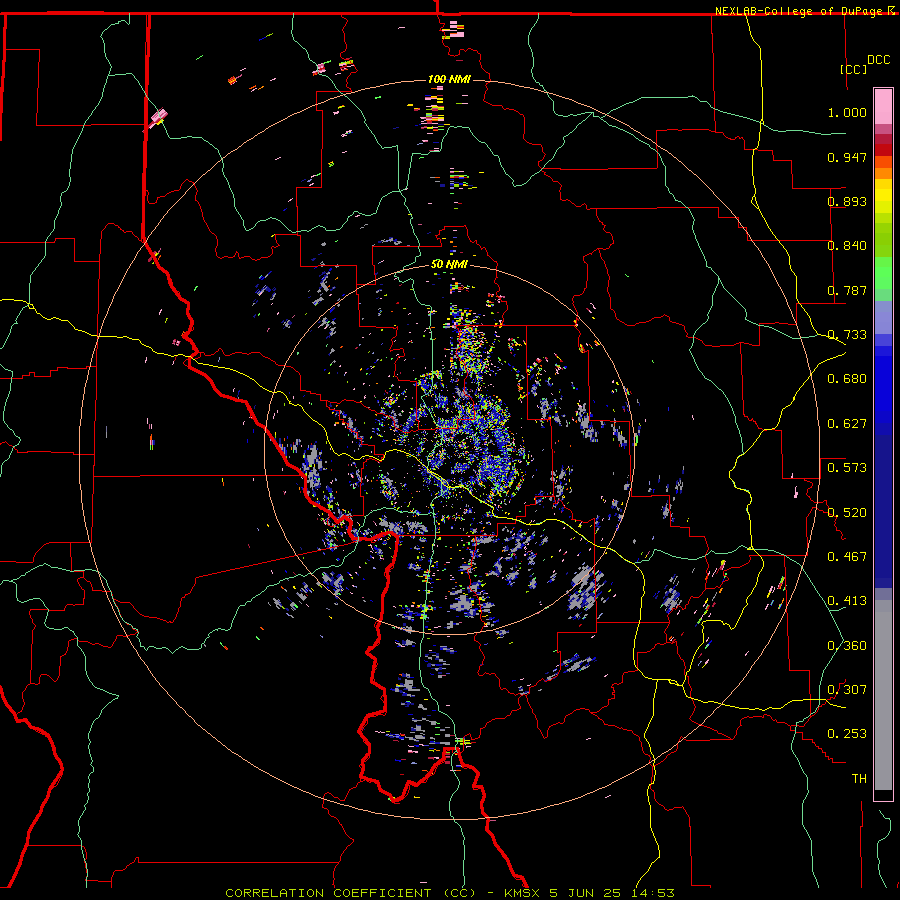Screen dimensions: 900x900
Task: Click the "[CC]" units label
Action: pyautogui.click(x=854, y=69)
